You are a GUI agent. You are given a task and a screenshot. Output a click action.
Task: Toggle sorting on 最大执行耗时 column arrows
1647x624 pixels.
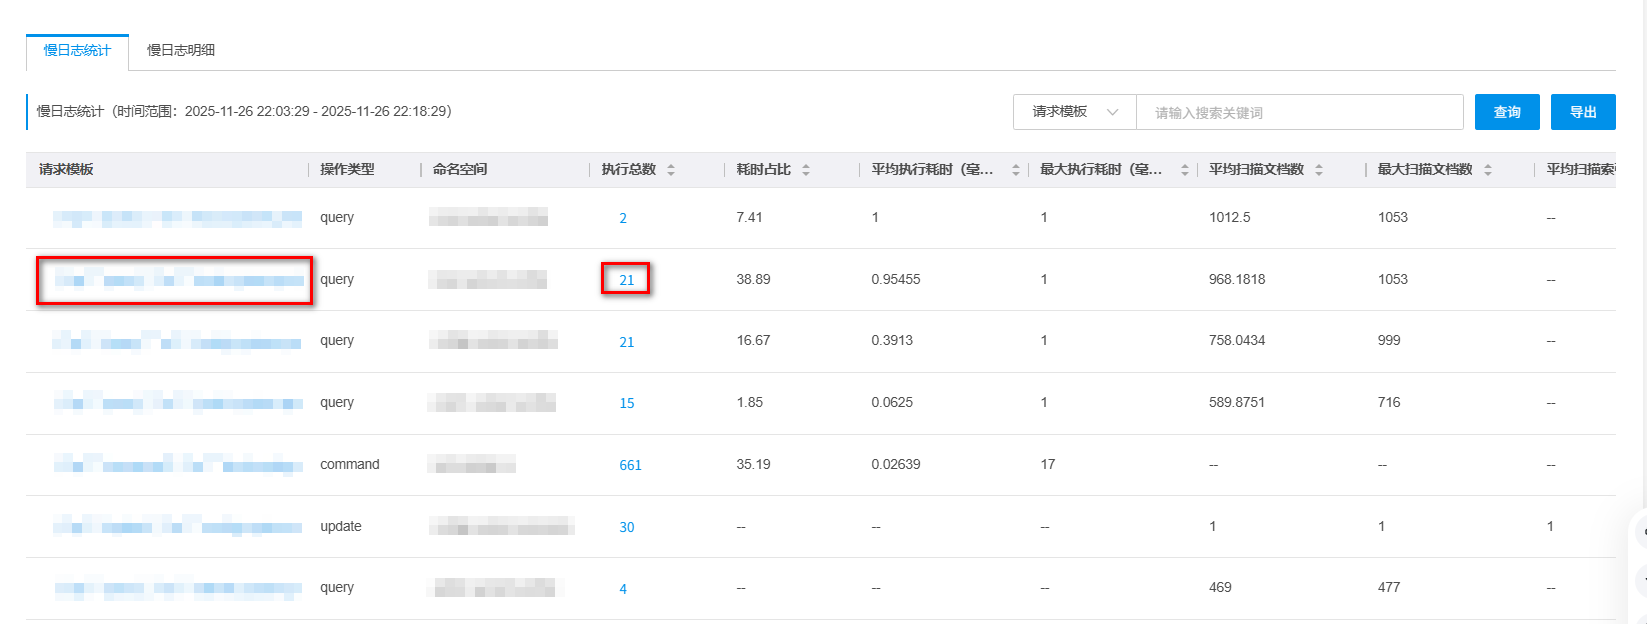tap(1184, 170)
